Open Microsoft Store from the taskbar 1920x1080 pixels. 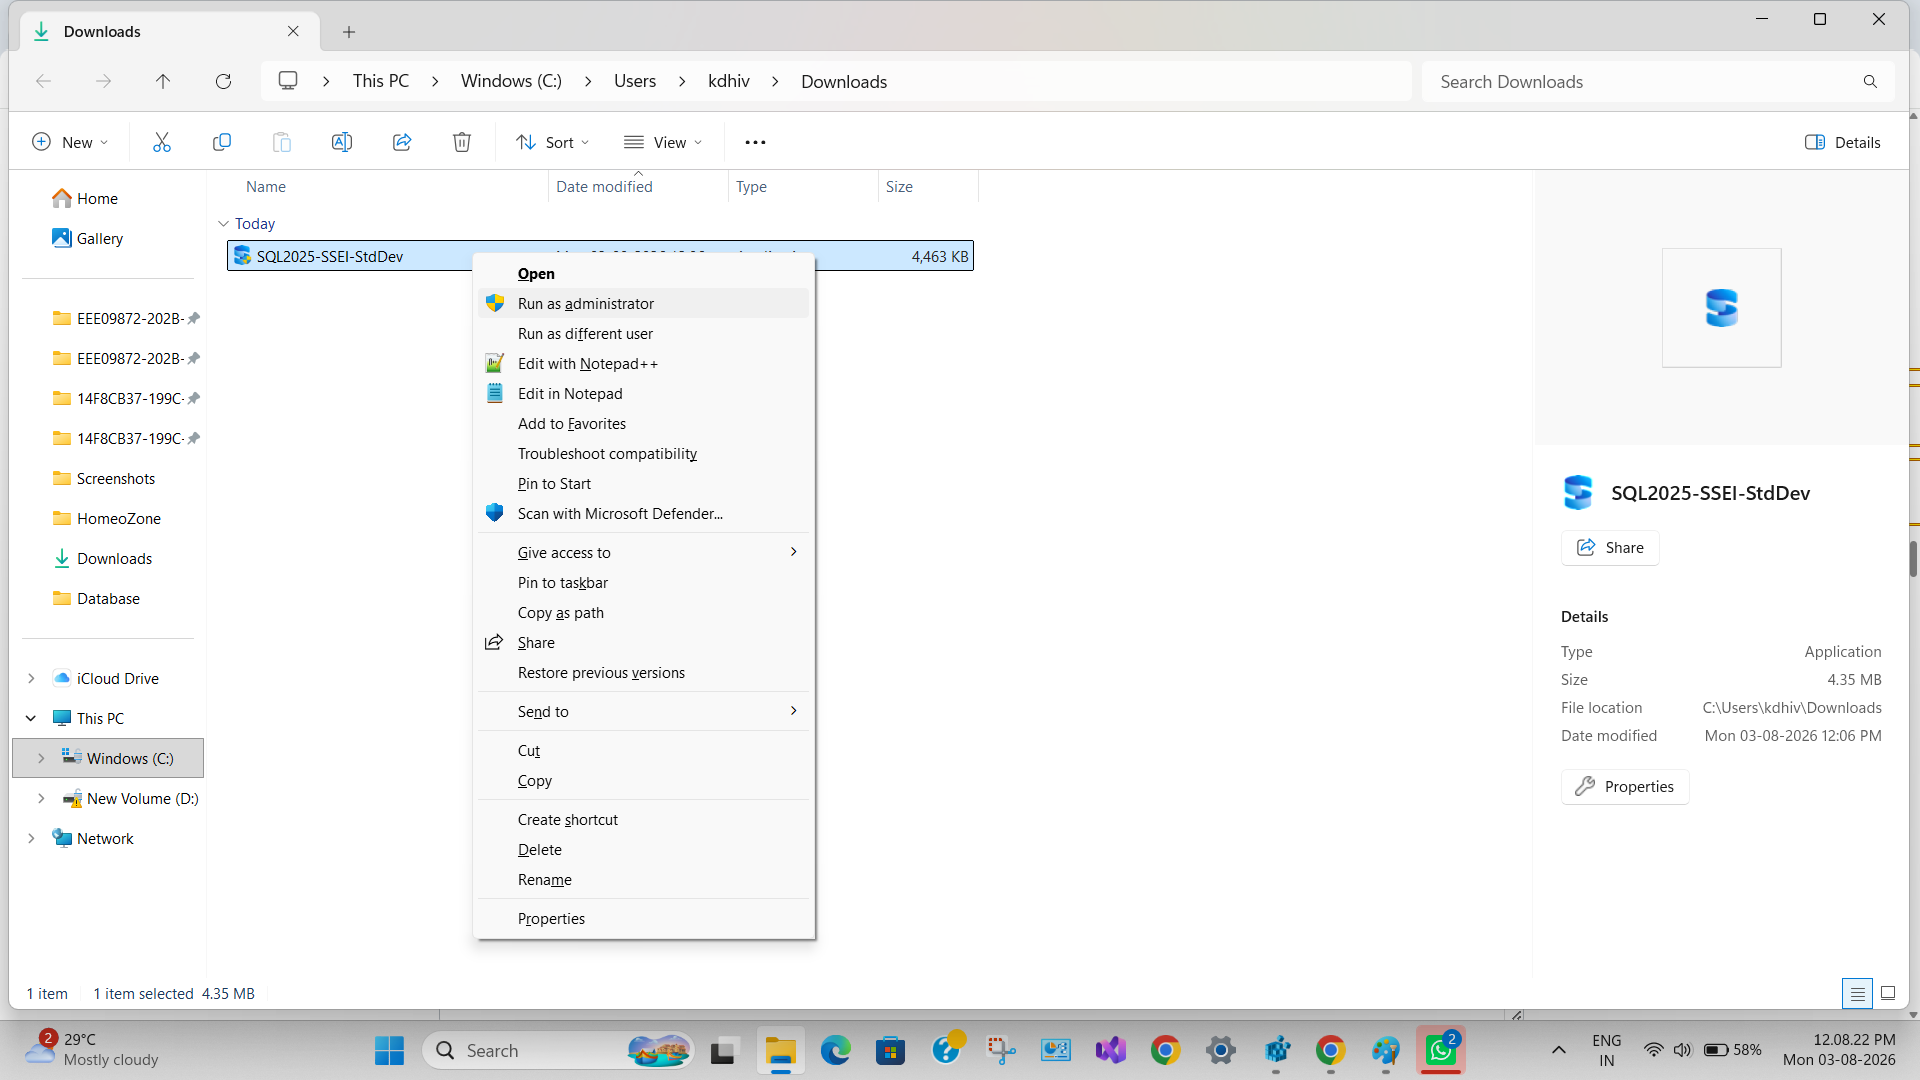click(x=890, y=1050)
